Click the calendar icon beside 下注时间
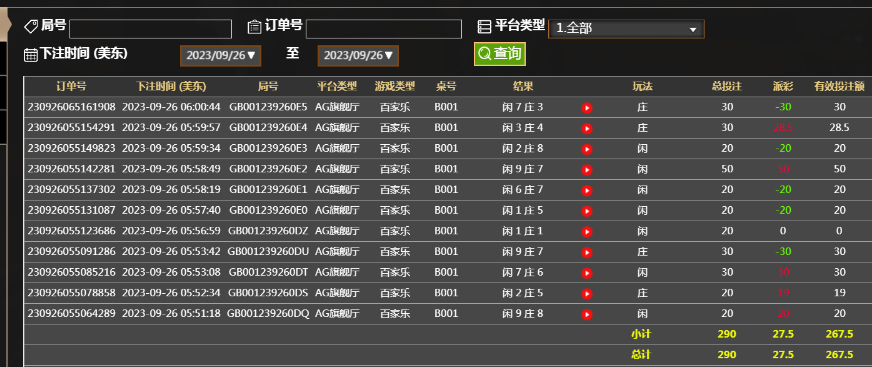 pos(31,54)
